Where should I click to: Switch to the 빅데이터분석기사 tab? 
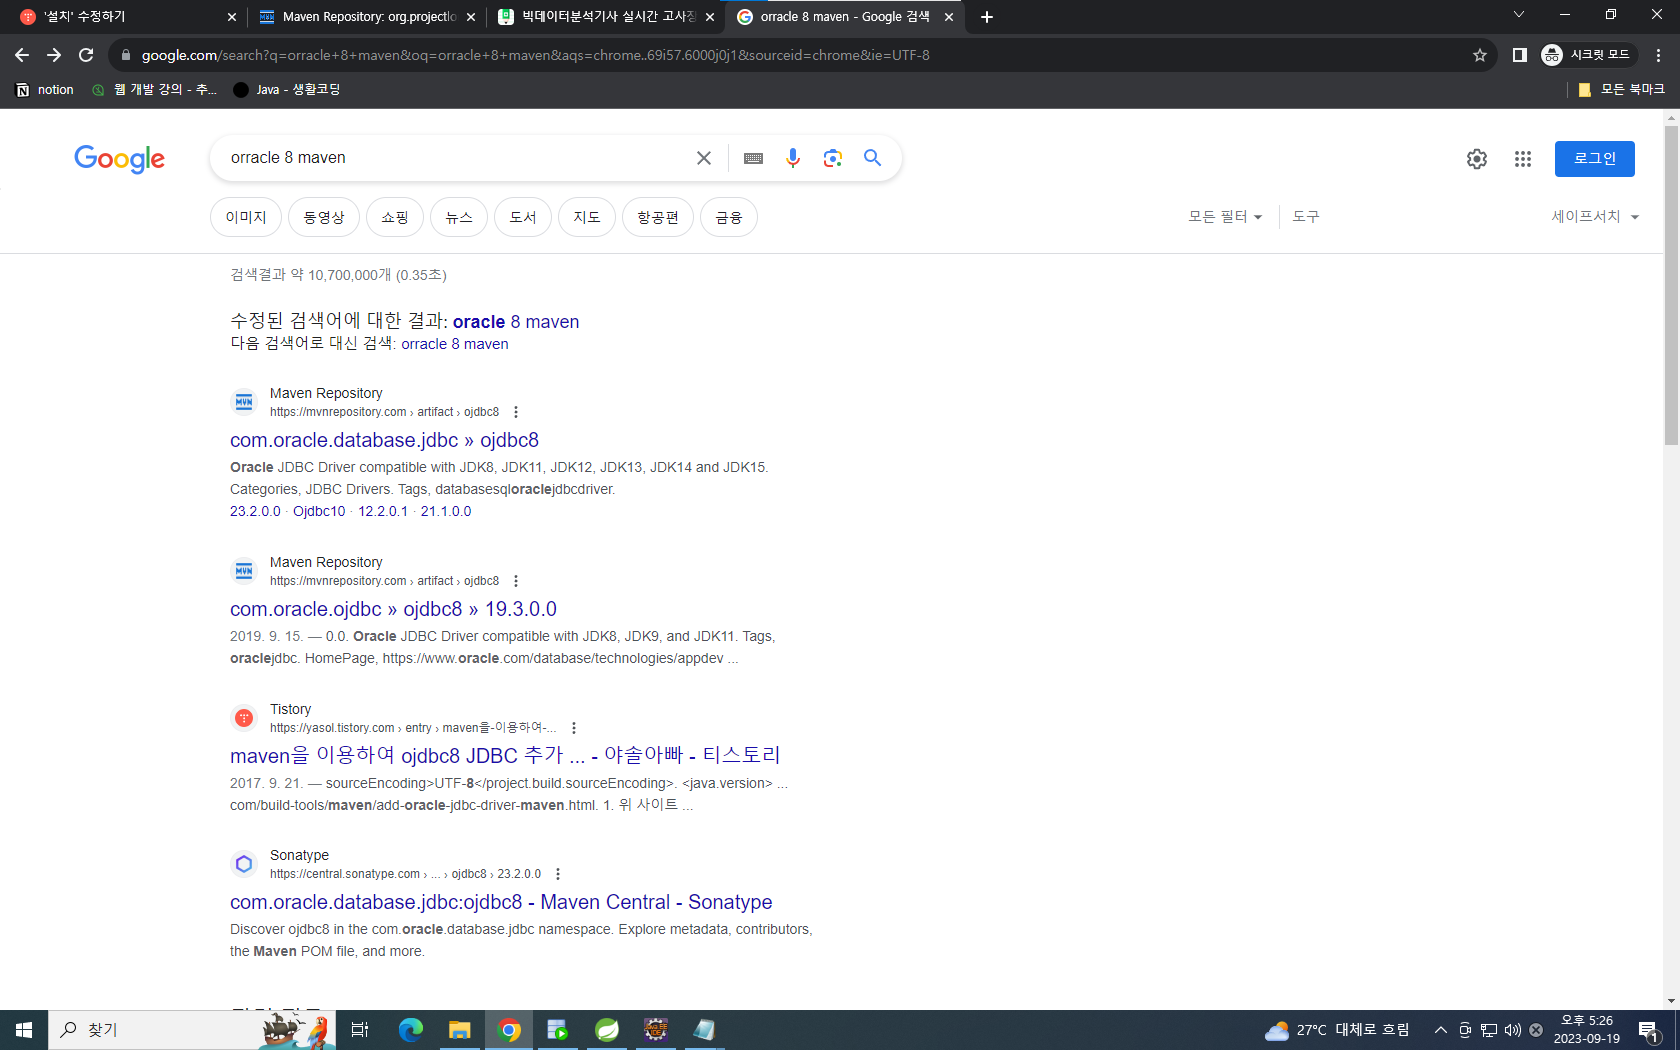pyautogui.click(x=607, y=17)
